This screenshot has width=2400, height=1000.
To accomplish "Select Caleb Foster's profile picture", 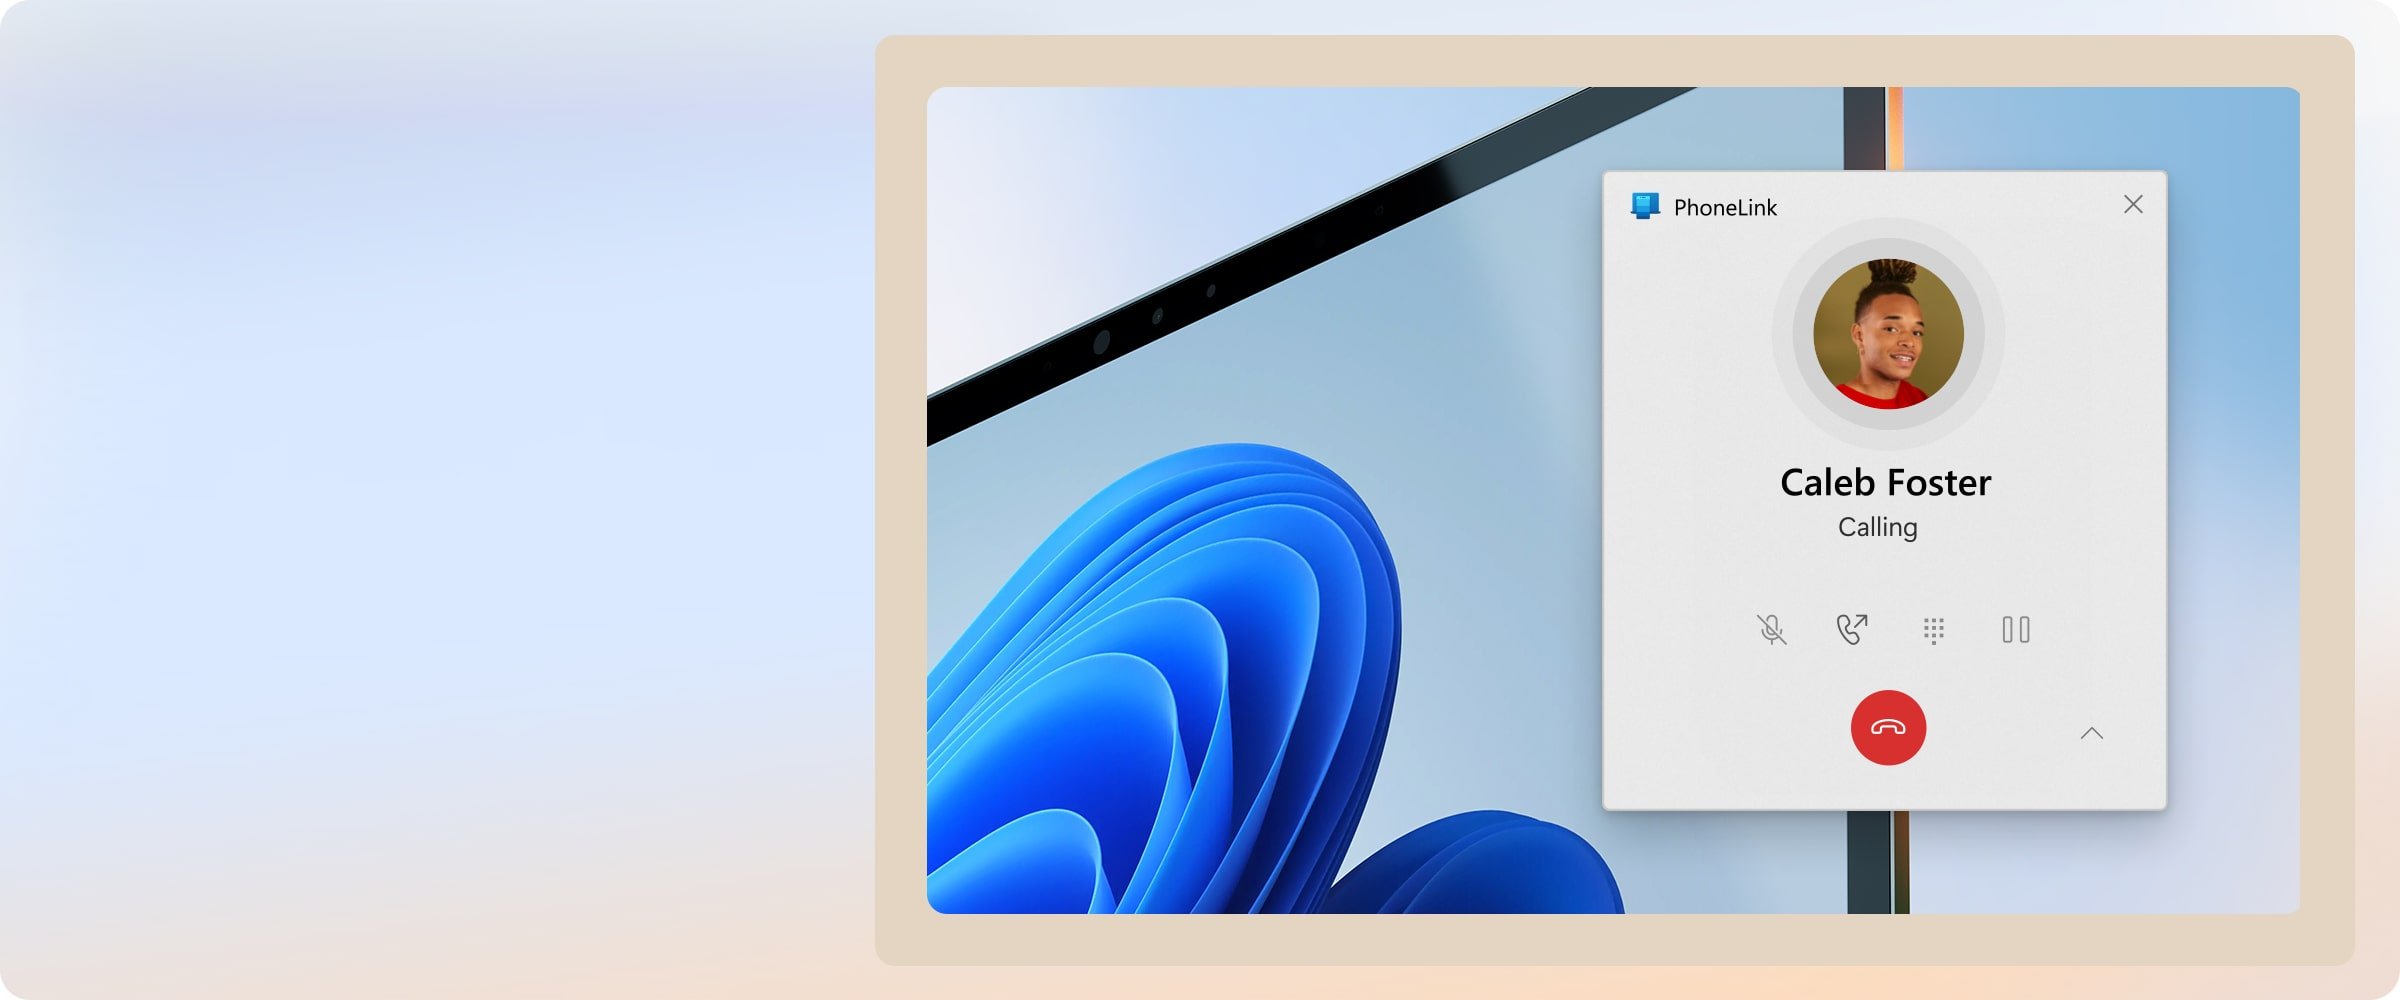I will click(x=1888, y=334).
